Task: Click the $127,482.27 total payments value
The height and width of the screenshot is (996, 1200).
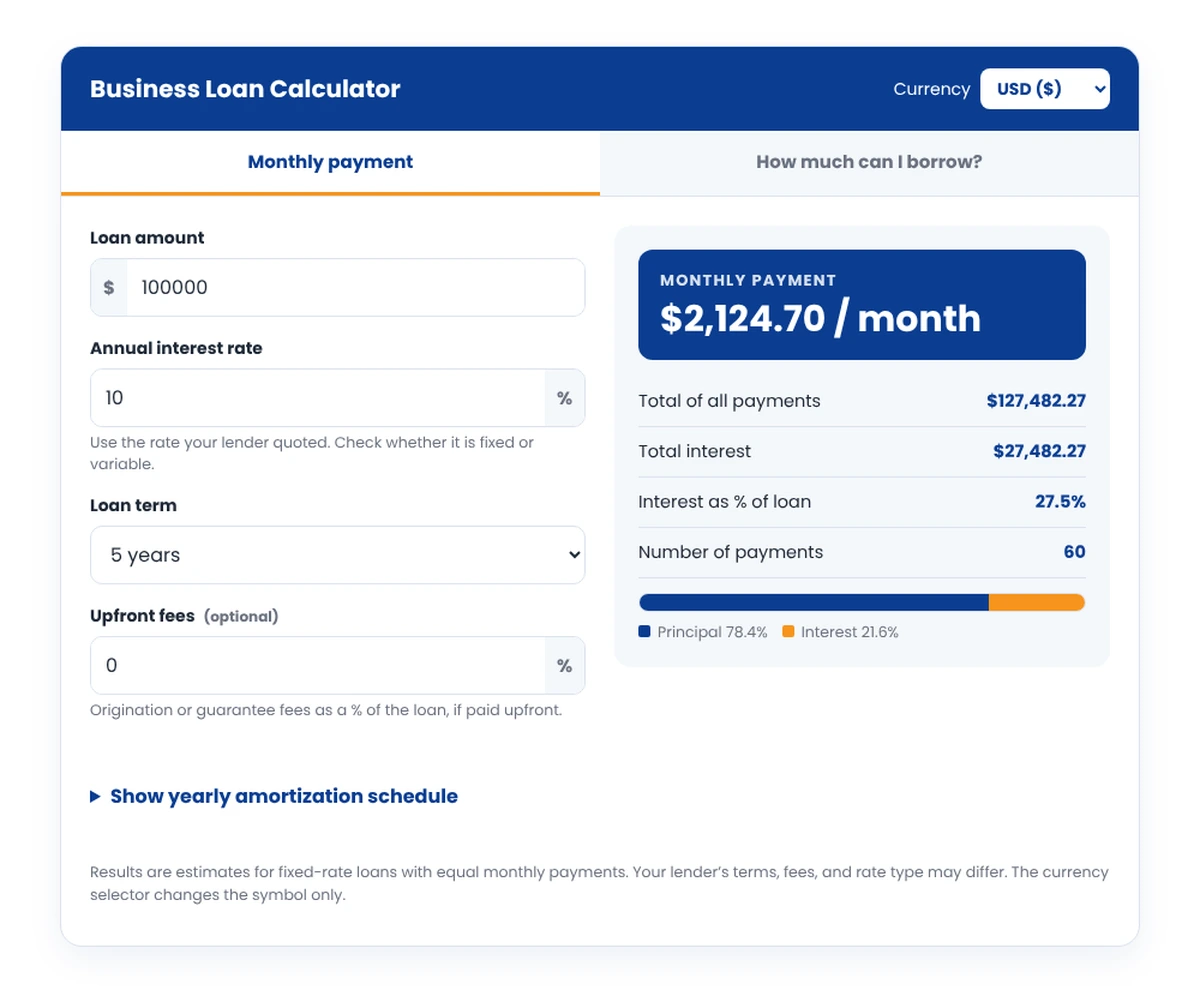Action: click(1036, 401)
